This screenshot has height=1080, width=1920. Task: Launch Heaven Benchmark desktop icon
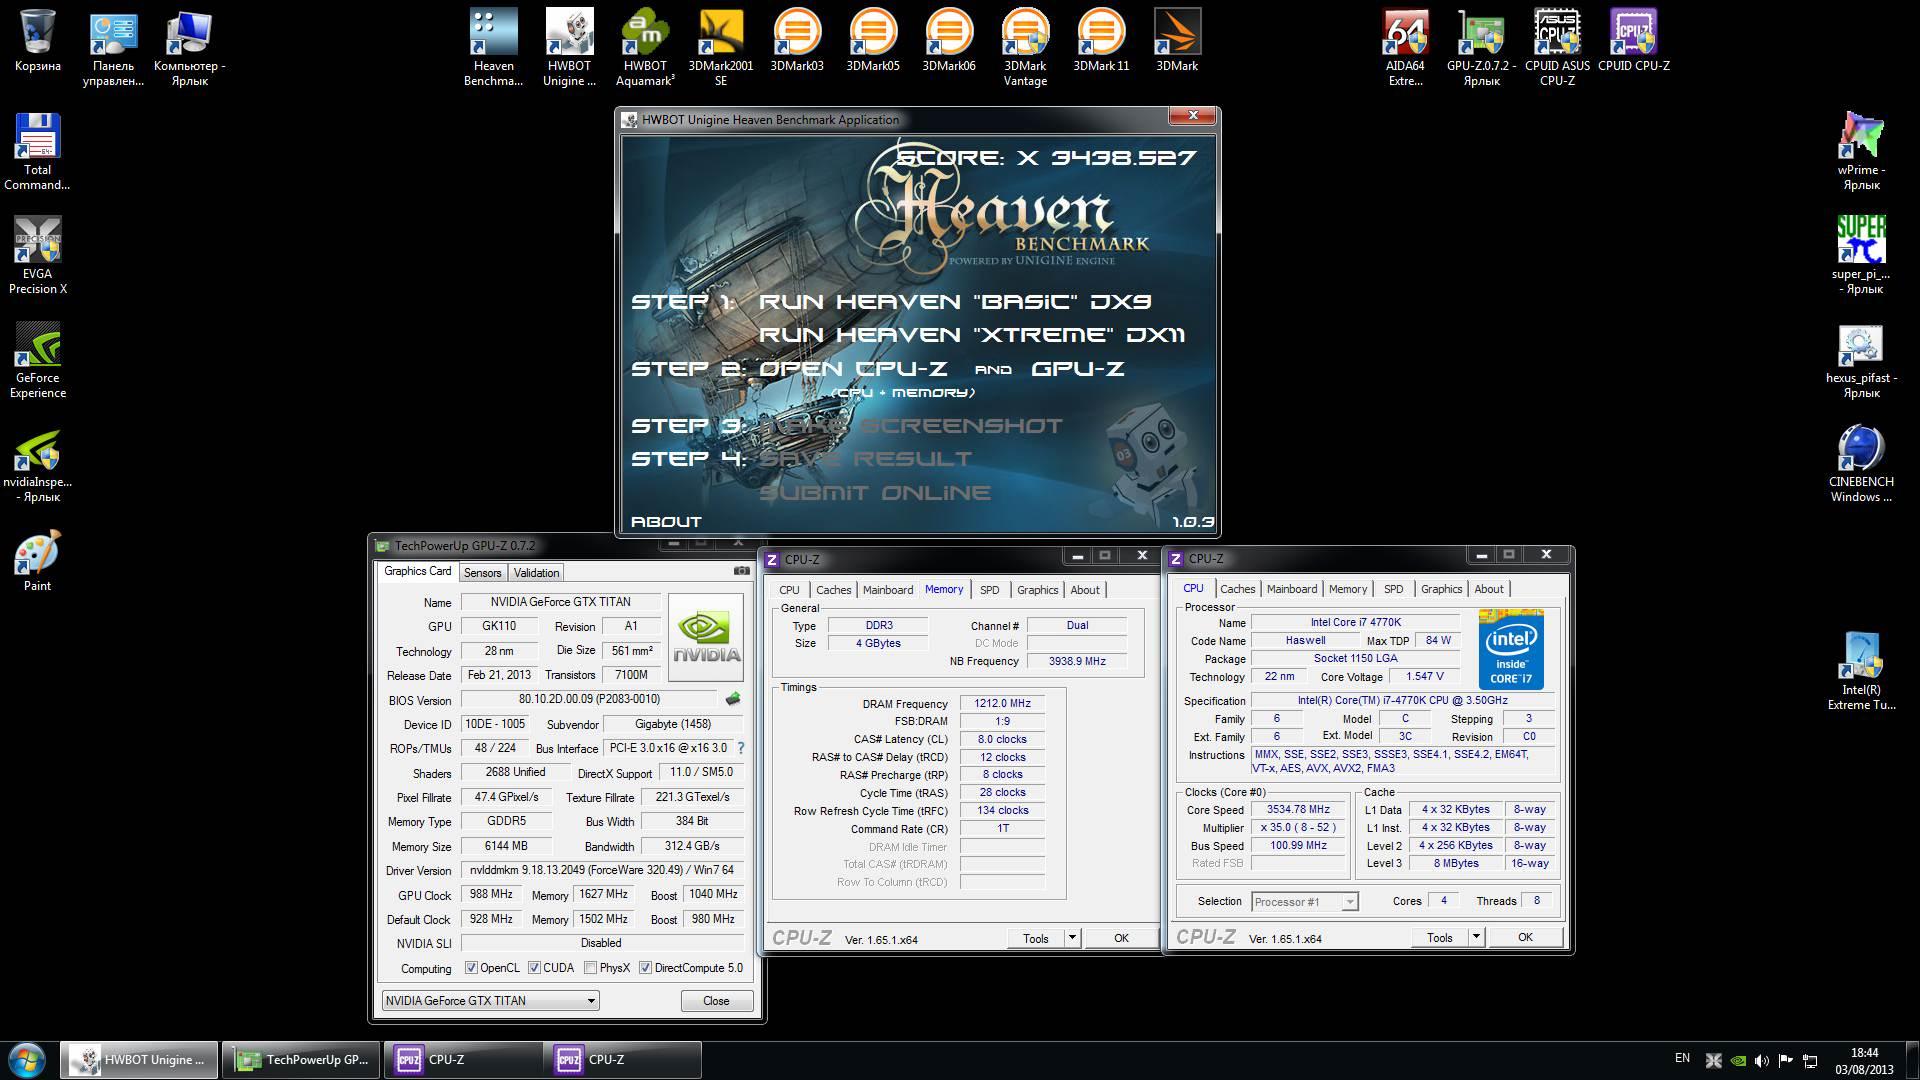[493, 50]
